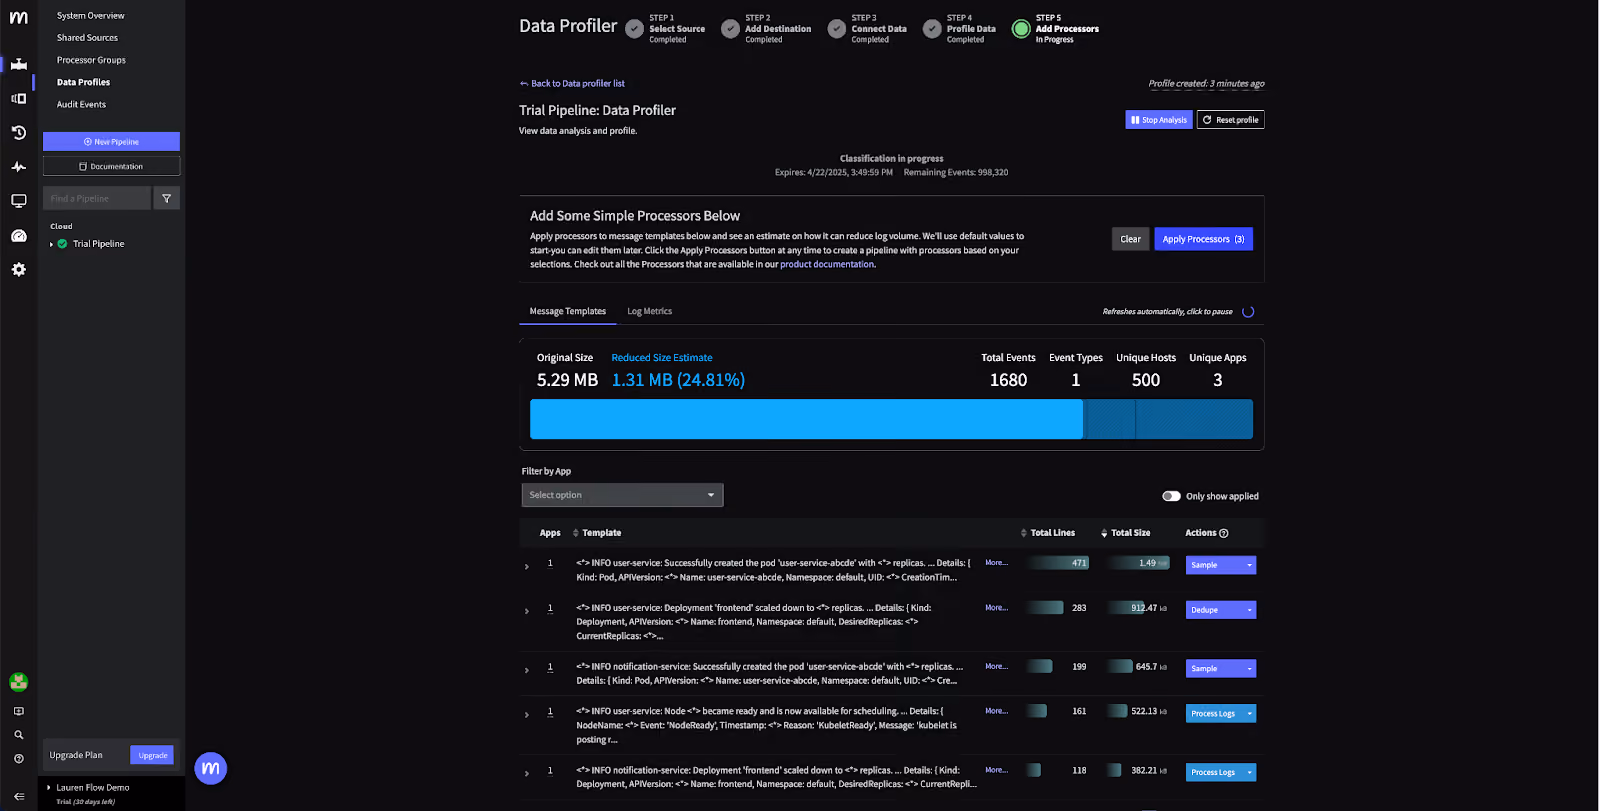The image size is (1600, 811).
Task: Click the add-screen icon below the avatar
Action: (x=19, y=711)
